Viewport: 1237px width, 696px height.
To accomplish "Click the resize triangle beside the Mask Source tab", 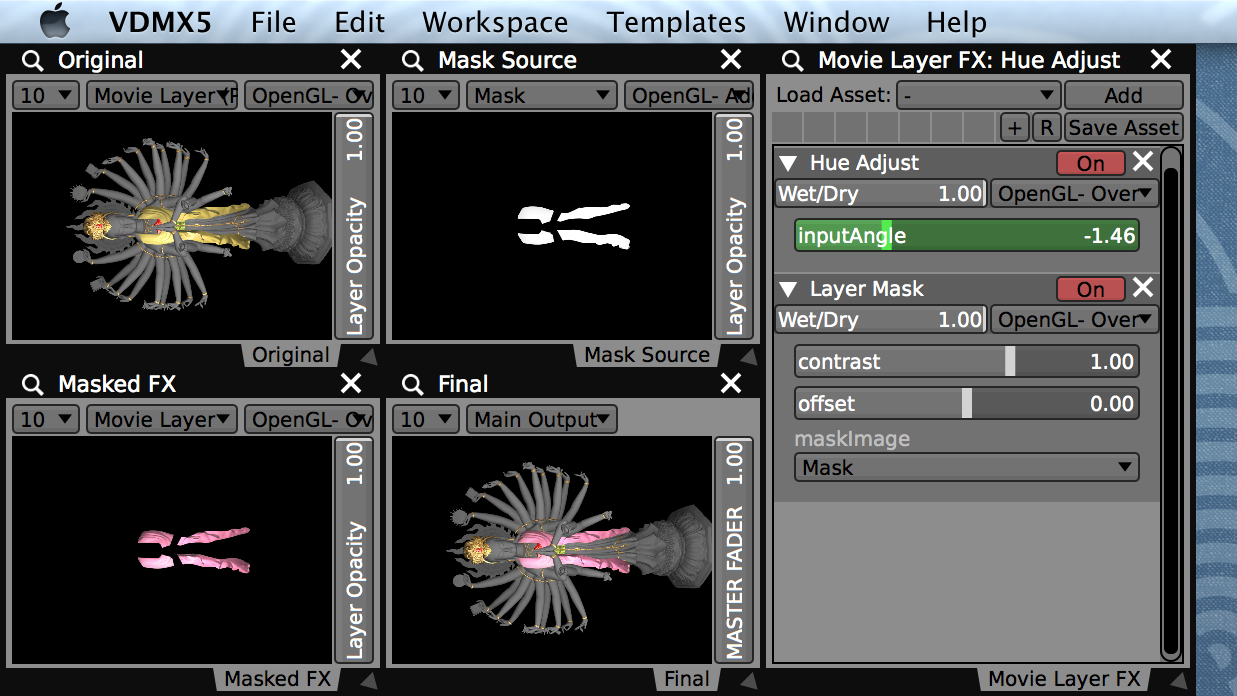I will 747,357.
